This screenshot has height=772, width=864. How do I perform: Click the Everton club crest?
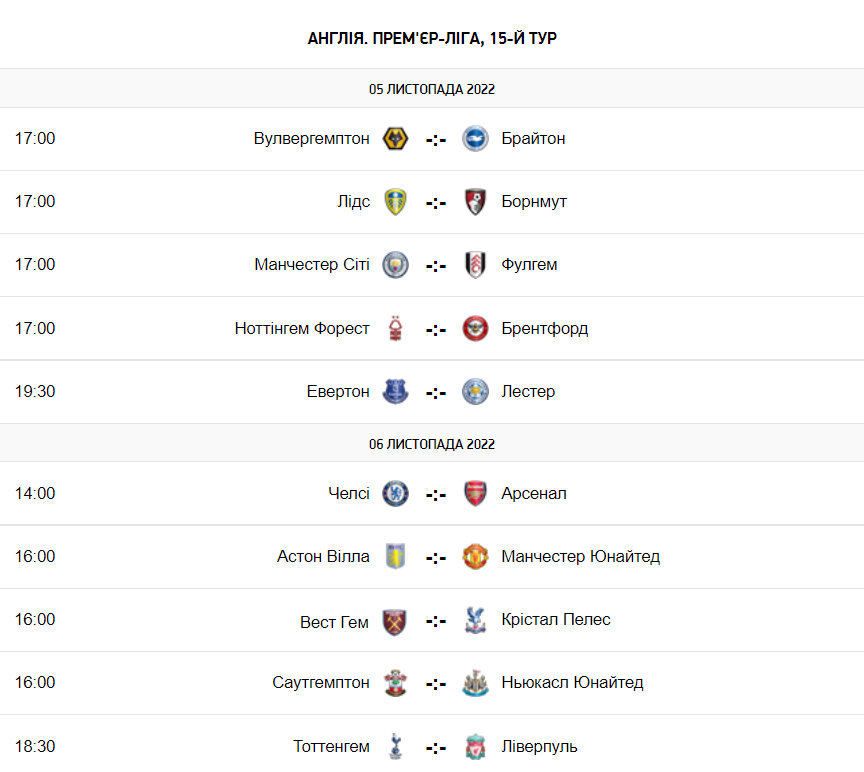click(396, 392)
